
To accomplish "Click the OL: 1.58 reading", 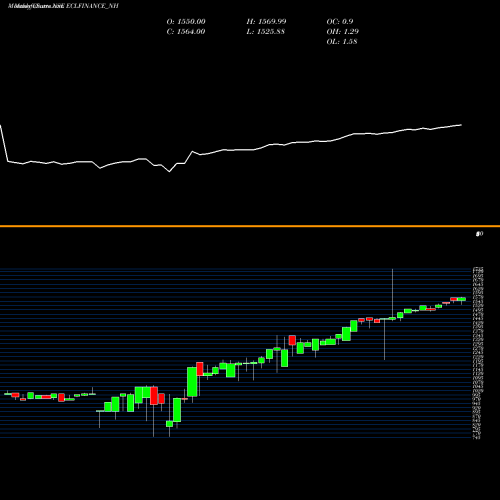I will 342,41.
